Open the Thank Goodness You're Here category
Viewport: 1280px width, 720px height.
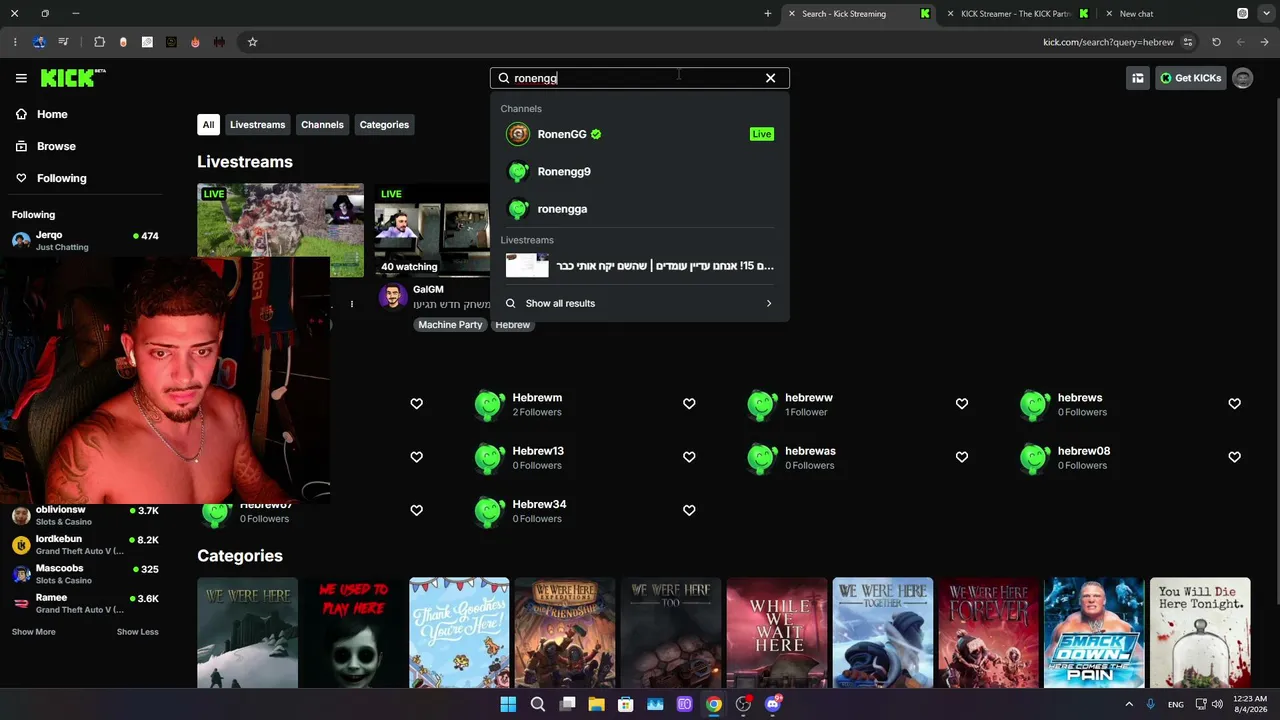click(x=459, y=633)
